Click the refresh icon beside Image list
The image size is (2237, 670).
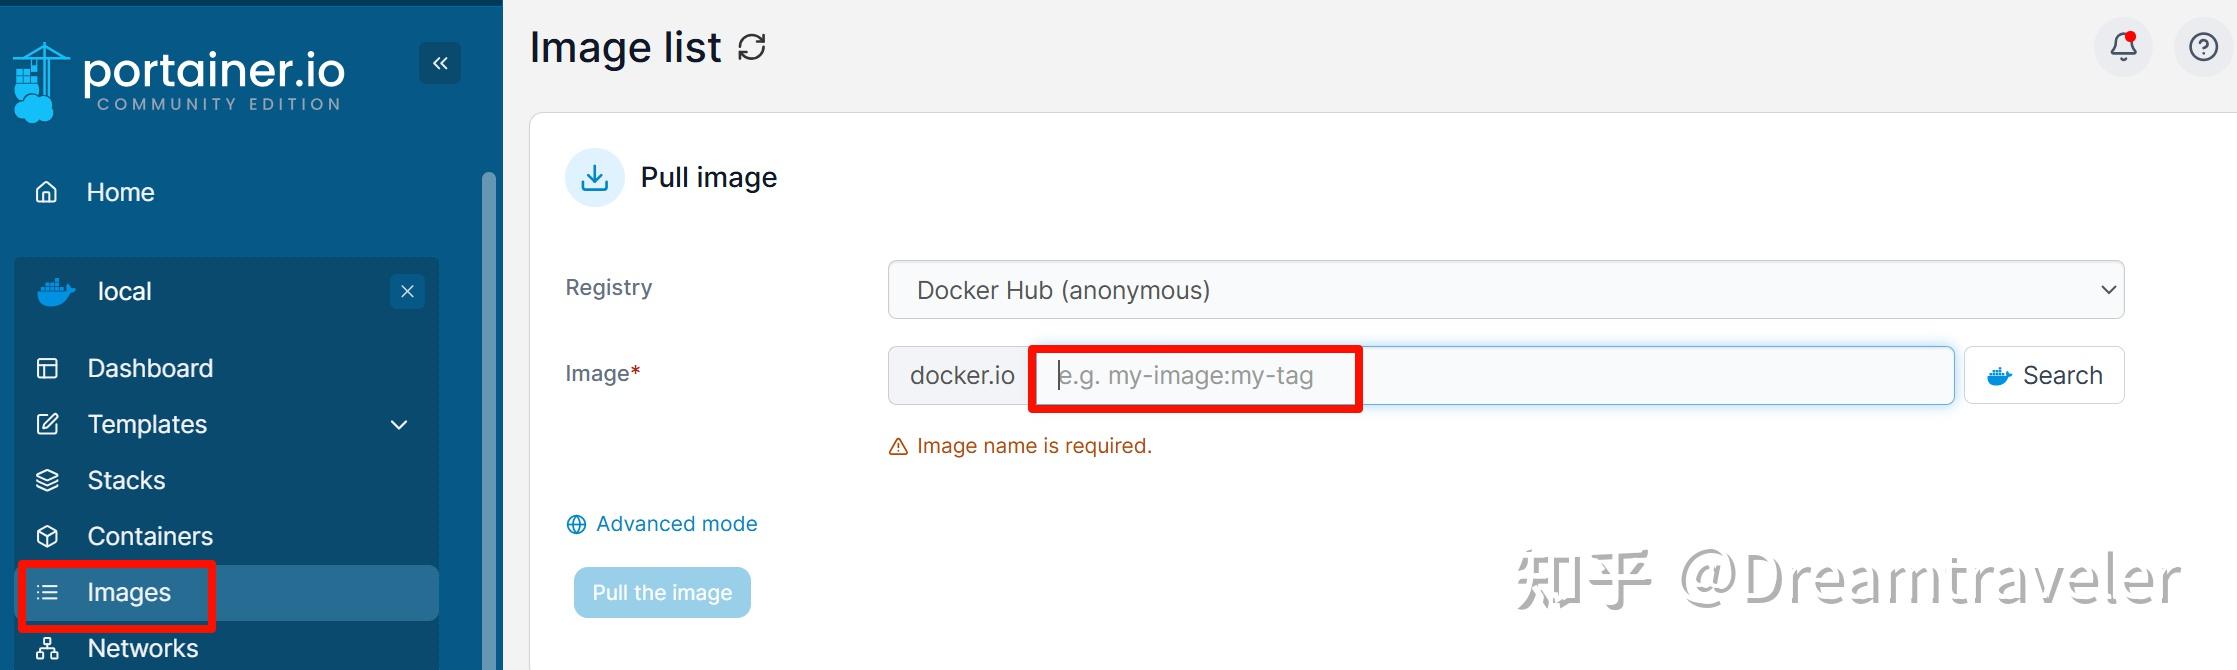(x=752, y=47)
